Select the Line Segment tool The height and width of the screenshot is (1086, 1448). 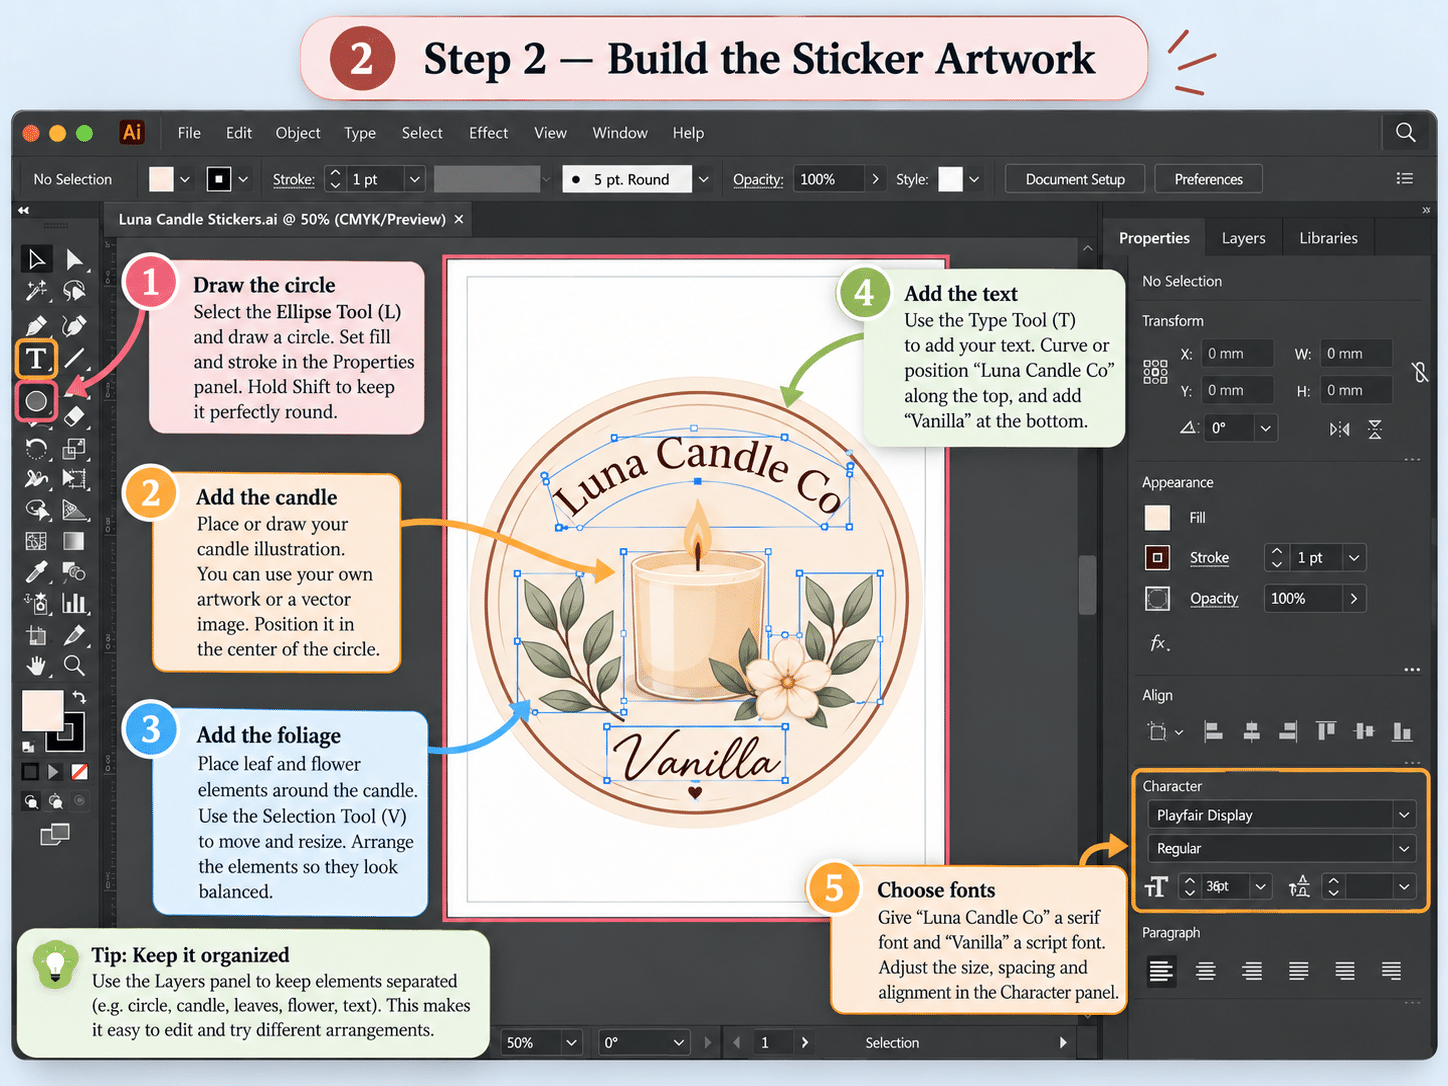coord(74,358)
